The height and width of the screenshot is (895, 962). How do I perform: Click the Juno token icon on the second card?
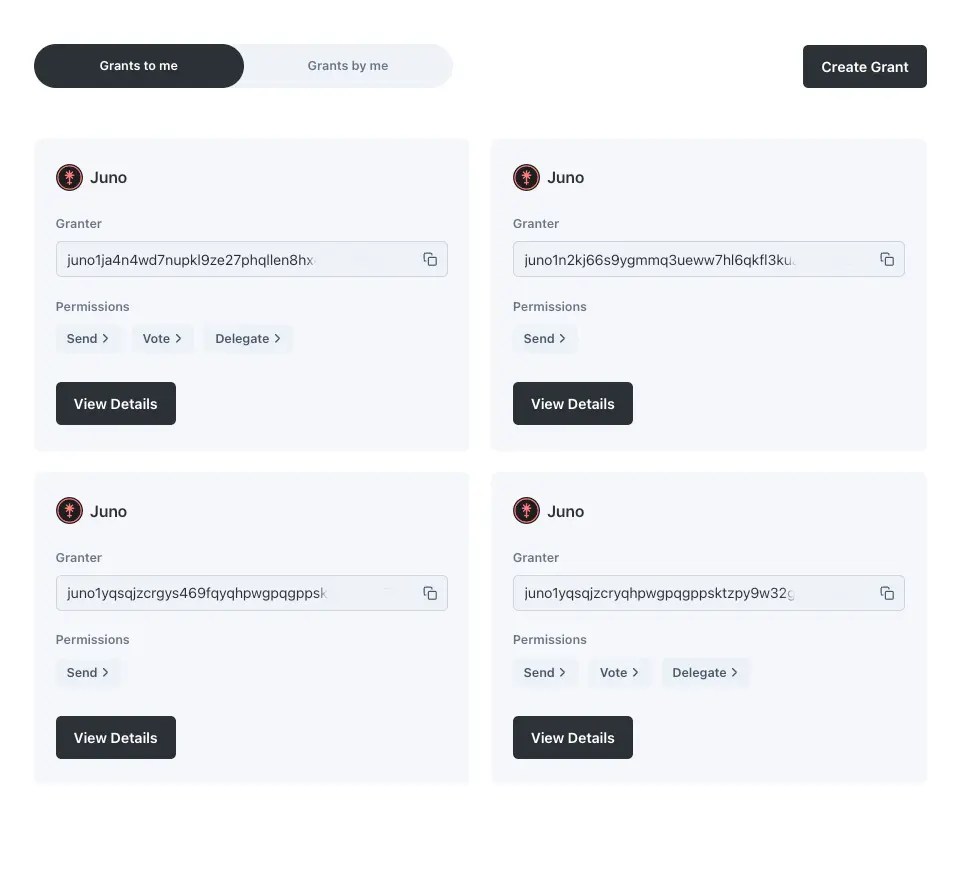point(526,177)
